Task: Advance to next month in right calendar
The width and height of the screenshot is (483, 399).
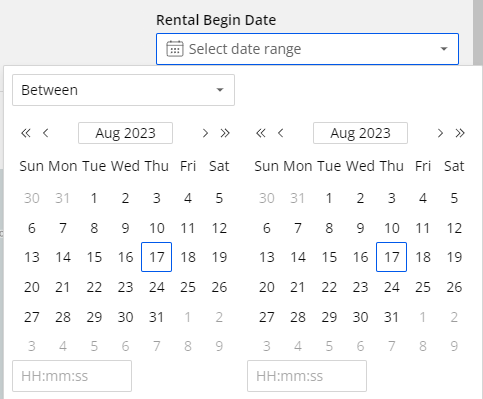Action: click(x=440, y=133)
